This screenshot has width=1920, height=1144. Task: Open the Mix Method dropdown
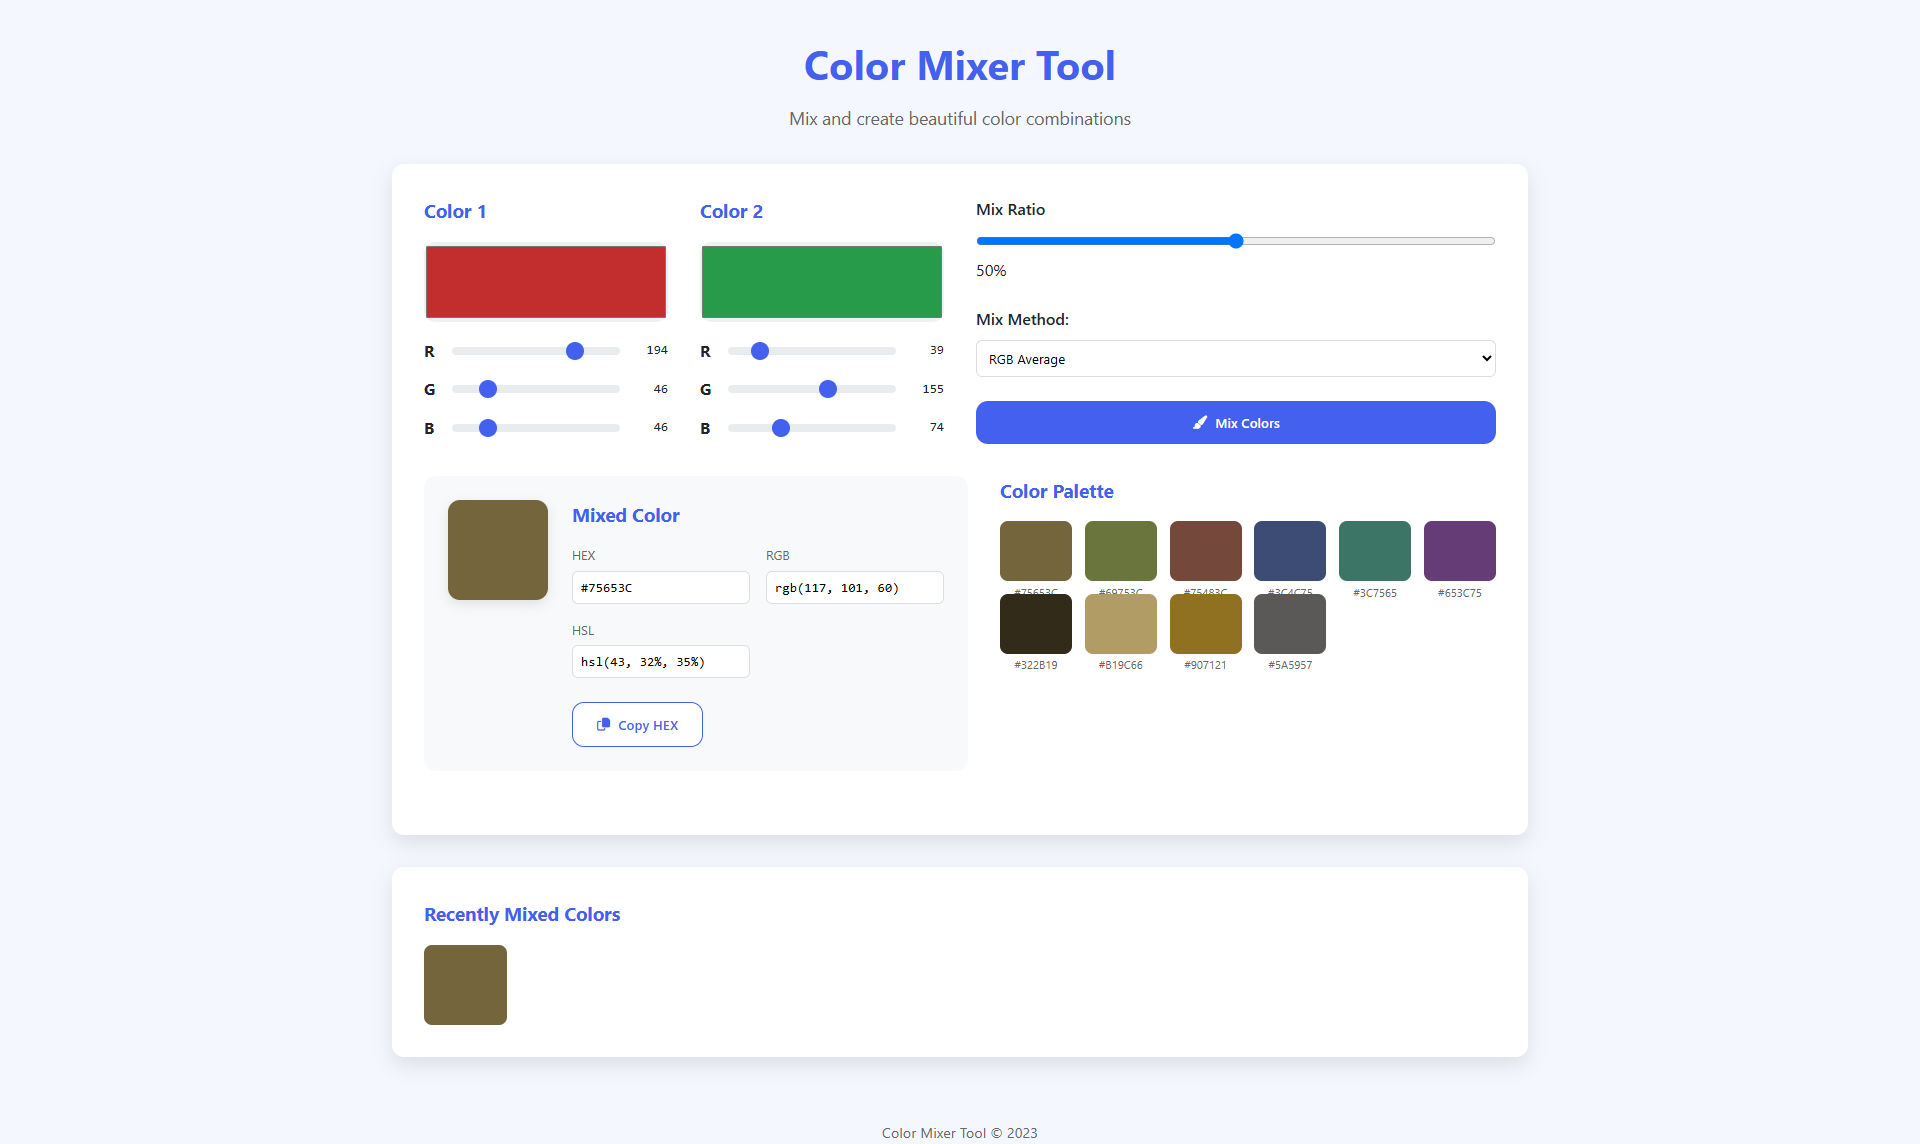click(1235, 359)
